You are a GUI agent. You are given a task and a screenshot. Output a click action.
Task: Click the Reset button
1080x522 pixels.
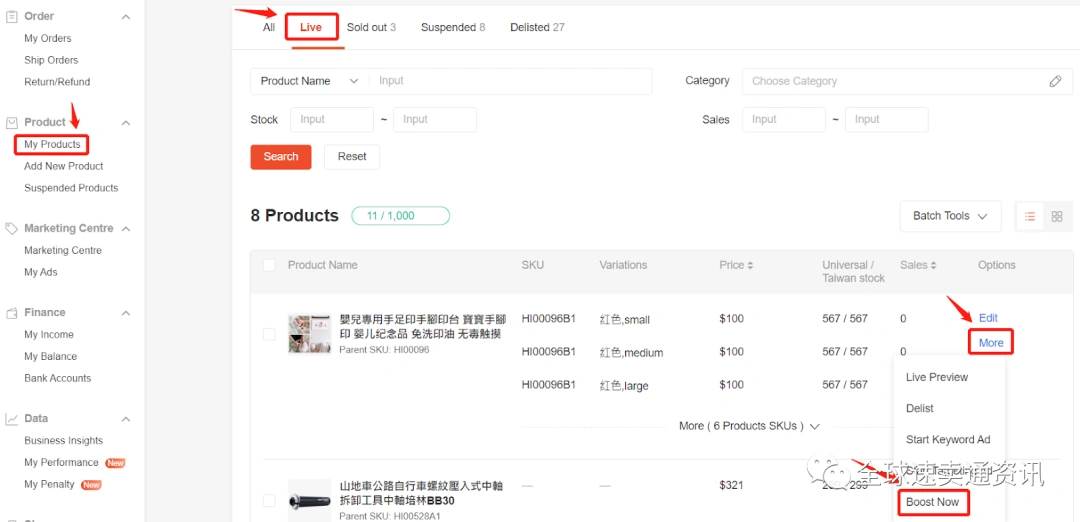[352, 157]
